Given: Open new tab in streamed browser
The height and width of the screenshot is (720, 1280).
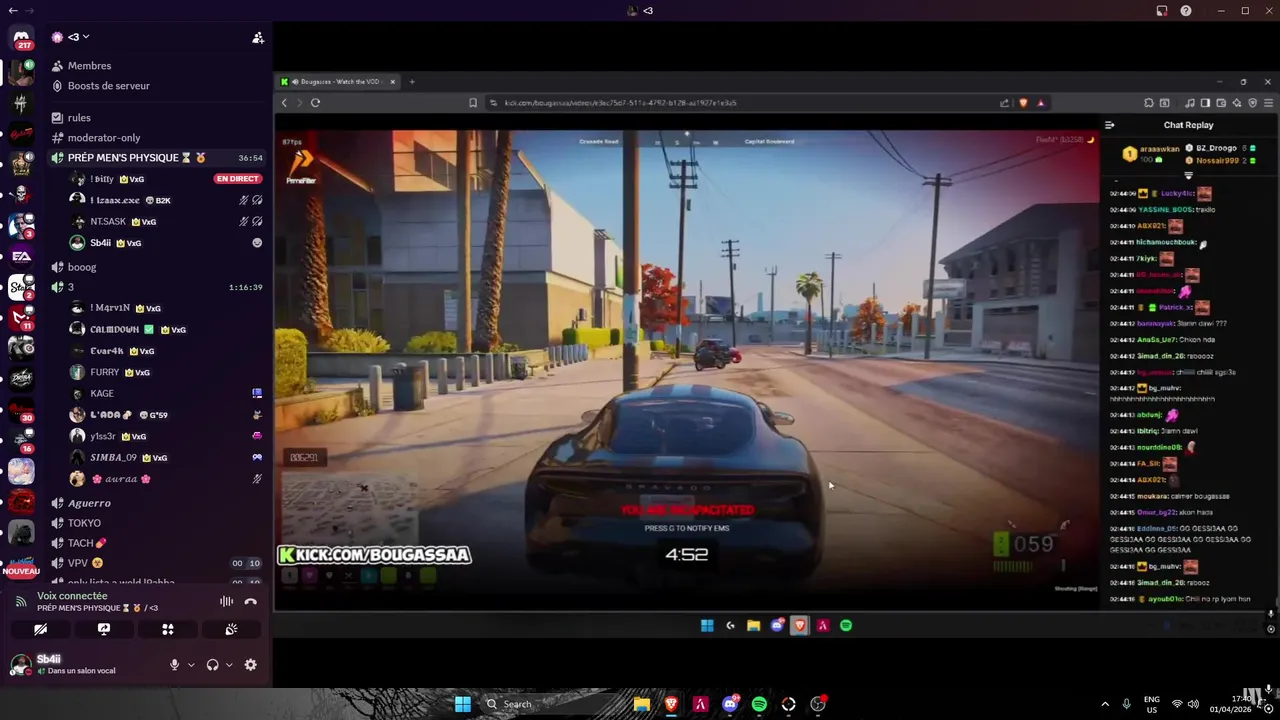Looking at the screenshot, I should 412,82.
